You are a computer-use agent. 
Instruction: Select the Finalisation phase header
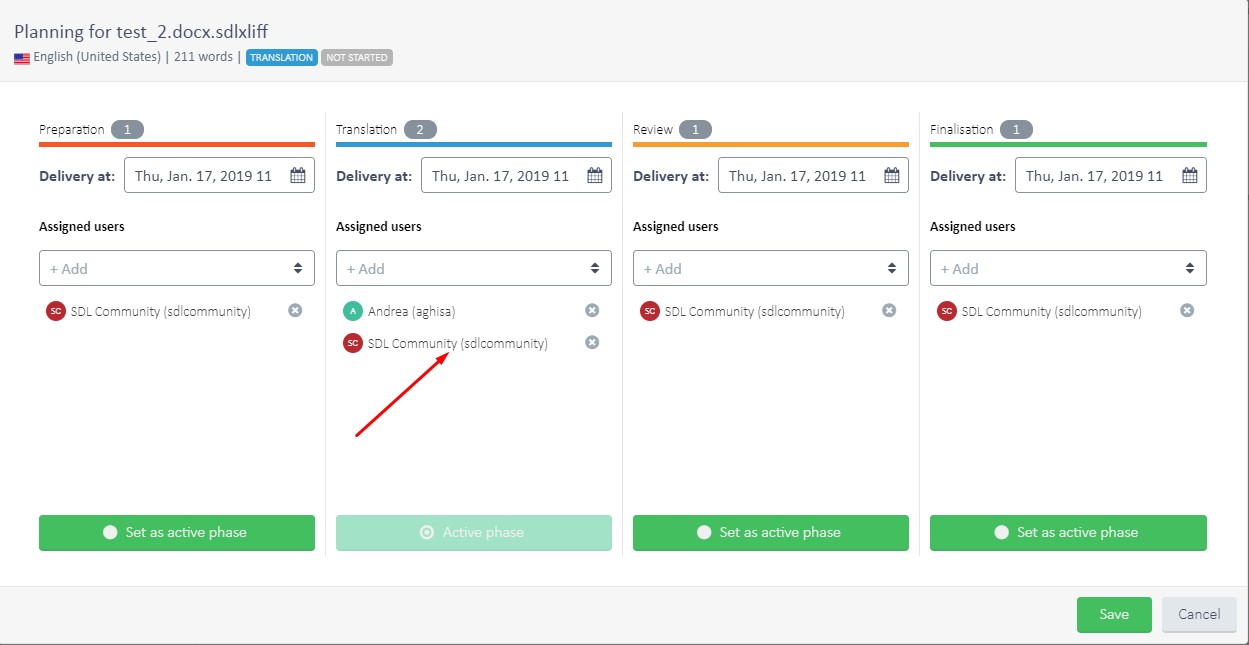coord(961,129)
